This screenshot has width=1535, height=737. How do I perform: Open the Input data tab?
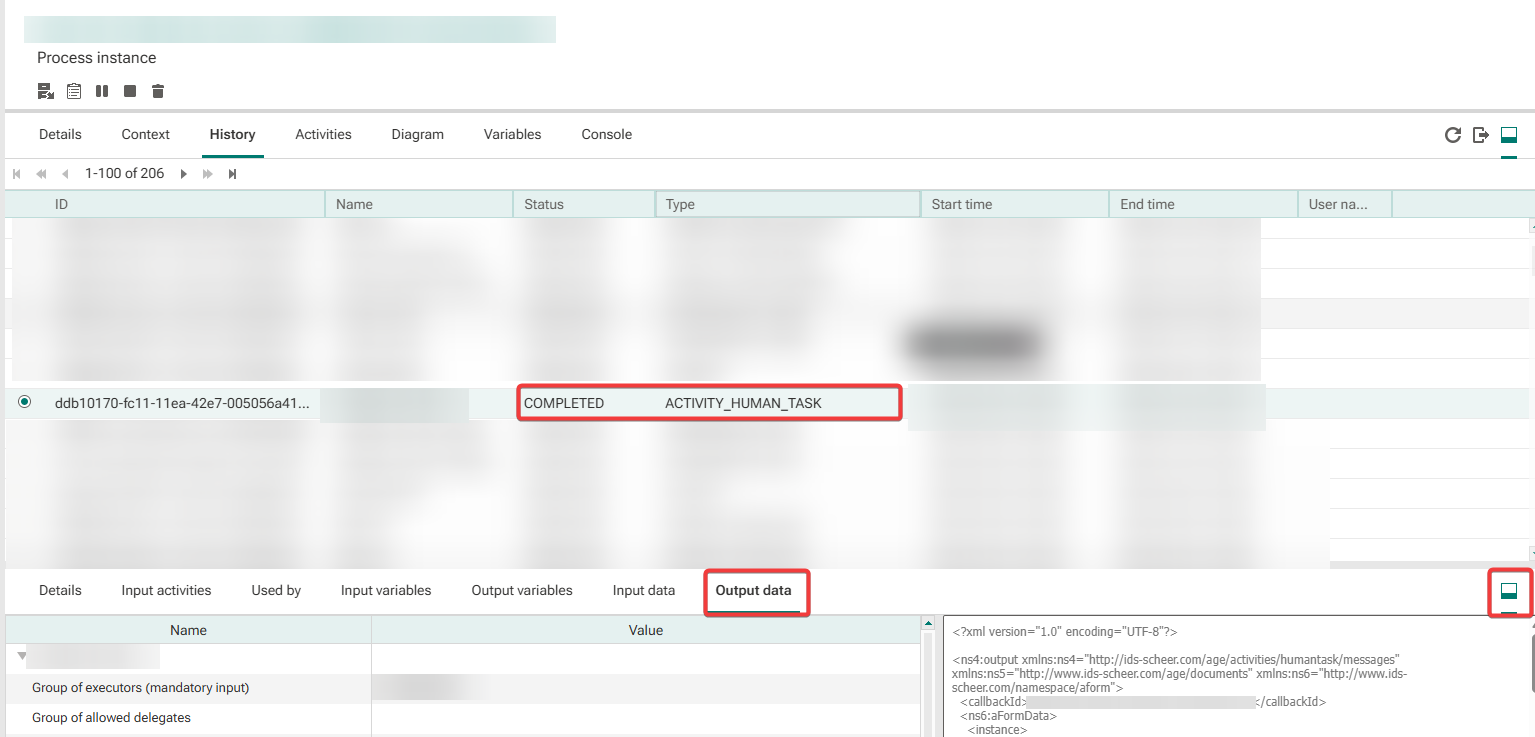point(643,590)
